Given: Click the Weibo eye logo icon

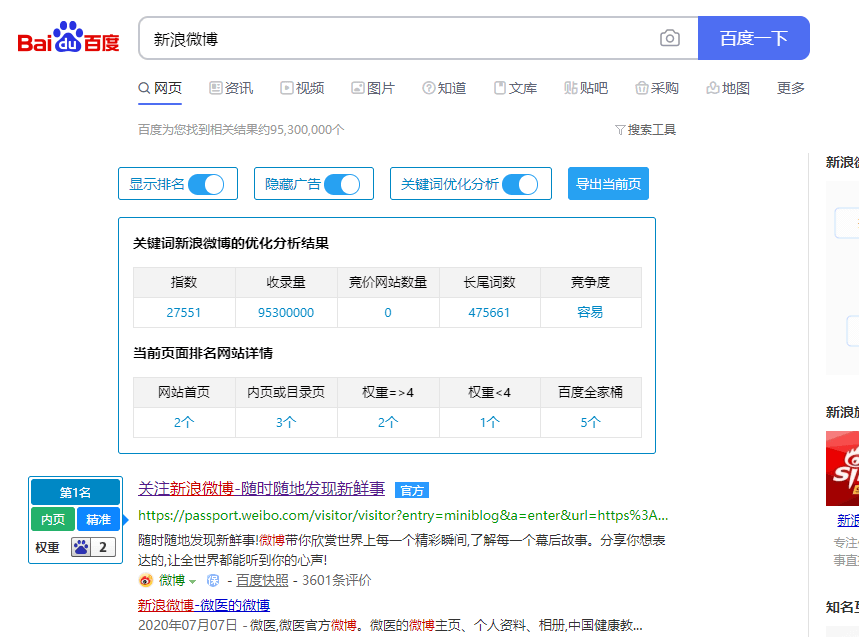Looking at the screenshot, I should [x=146, y=580].
